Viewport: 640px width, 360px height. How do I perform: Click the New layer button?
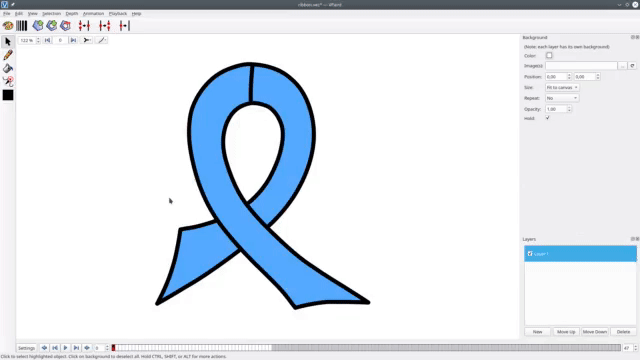pos(537,332)
